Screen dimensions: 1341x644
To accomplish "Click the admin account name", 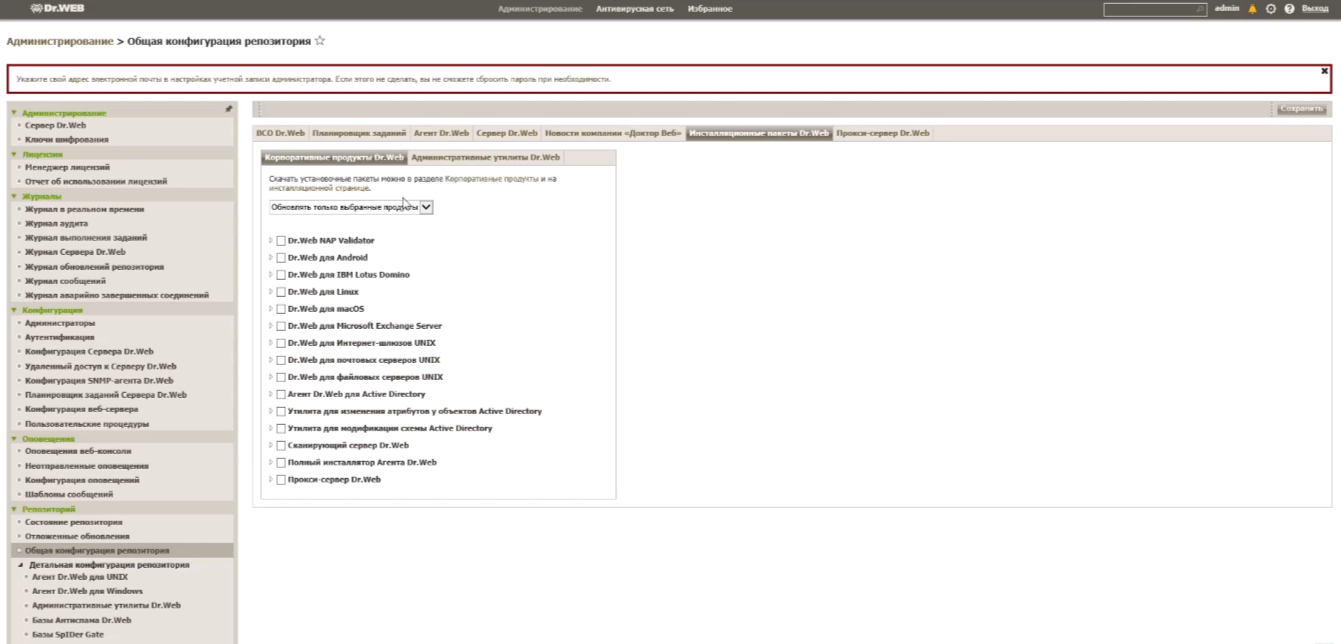I will coord(1227,8).
